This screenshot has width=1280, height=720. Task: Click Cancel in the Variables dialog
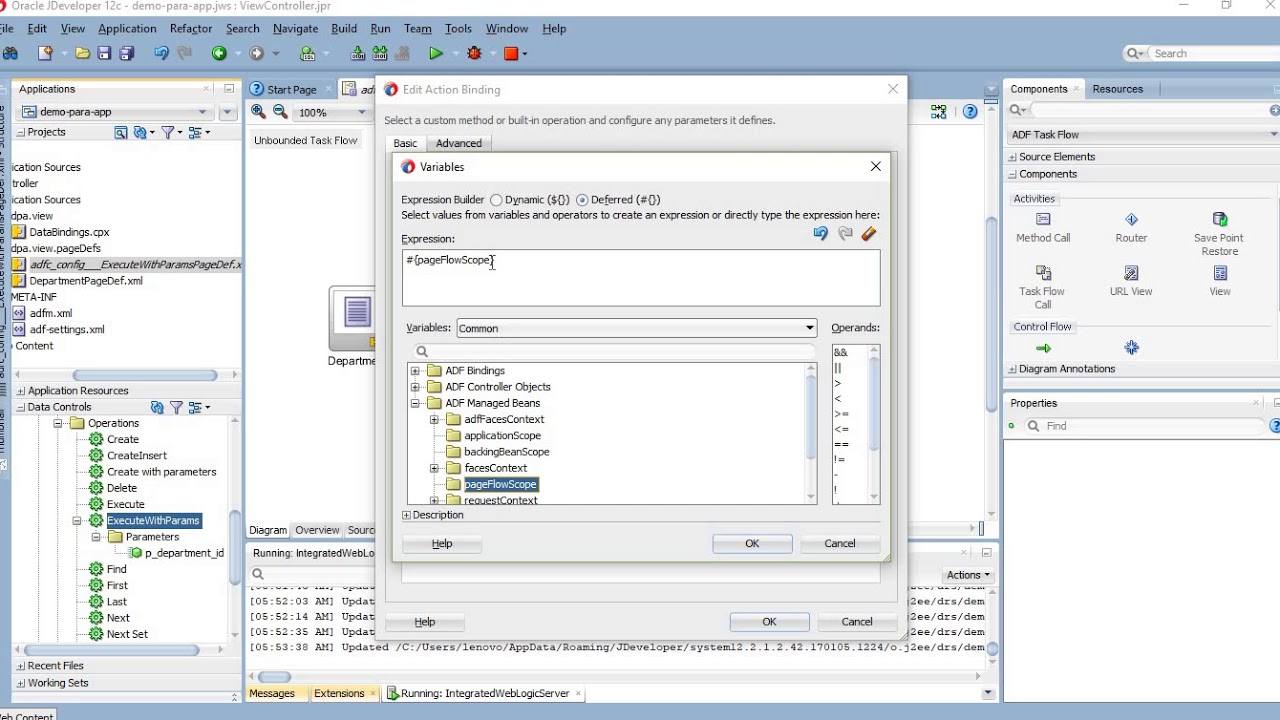point(840,543)
